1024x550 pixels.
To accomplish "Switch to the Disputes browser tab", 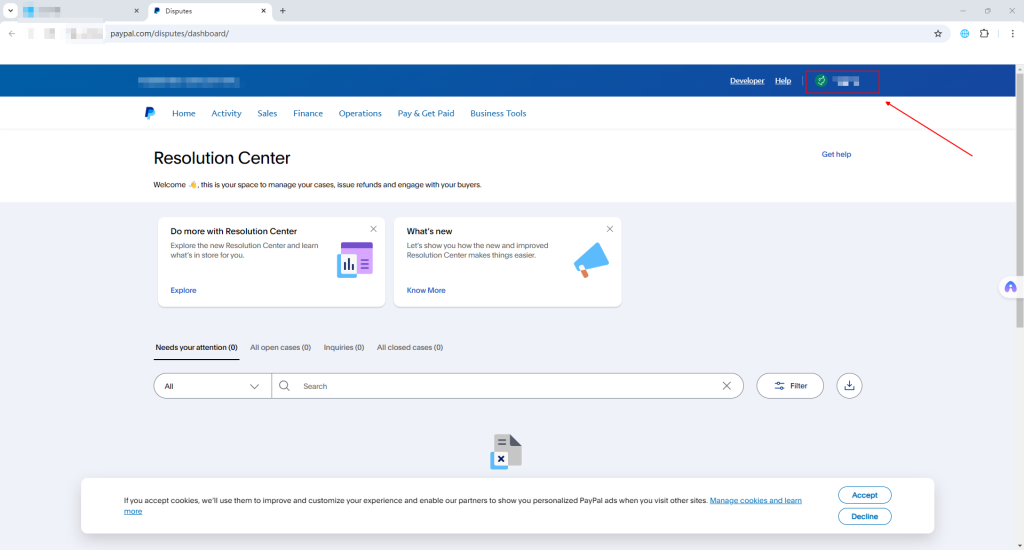I will coord(208,11).
